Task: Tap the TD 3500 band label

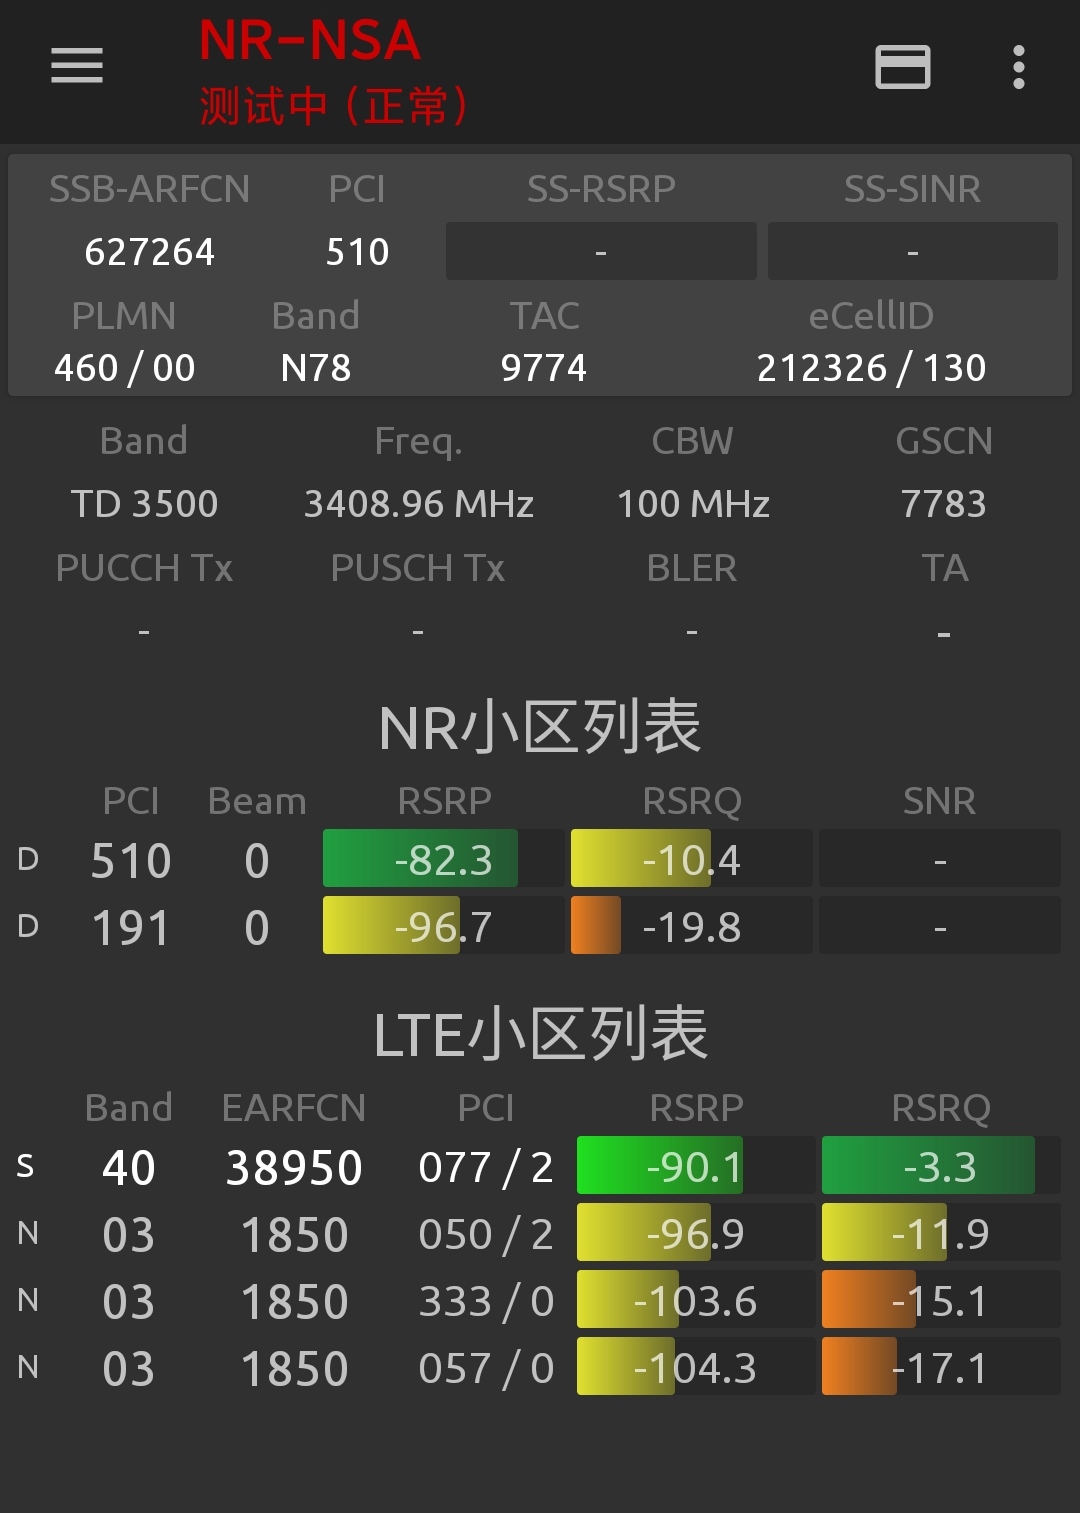Action: tap(145, 503)
